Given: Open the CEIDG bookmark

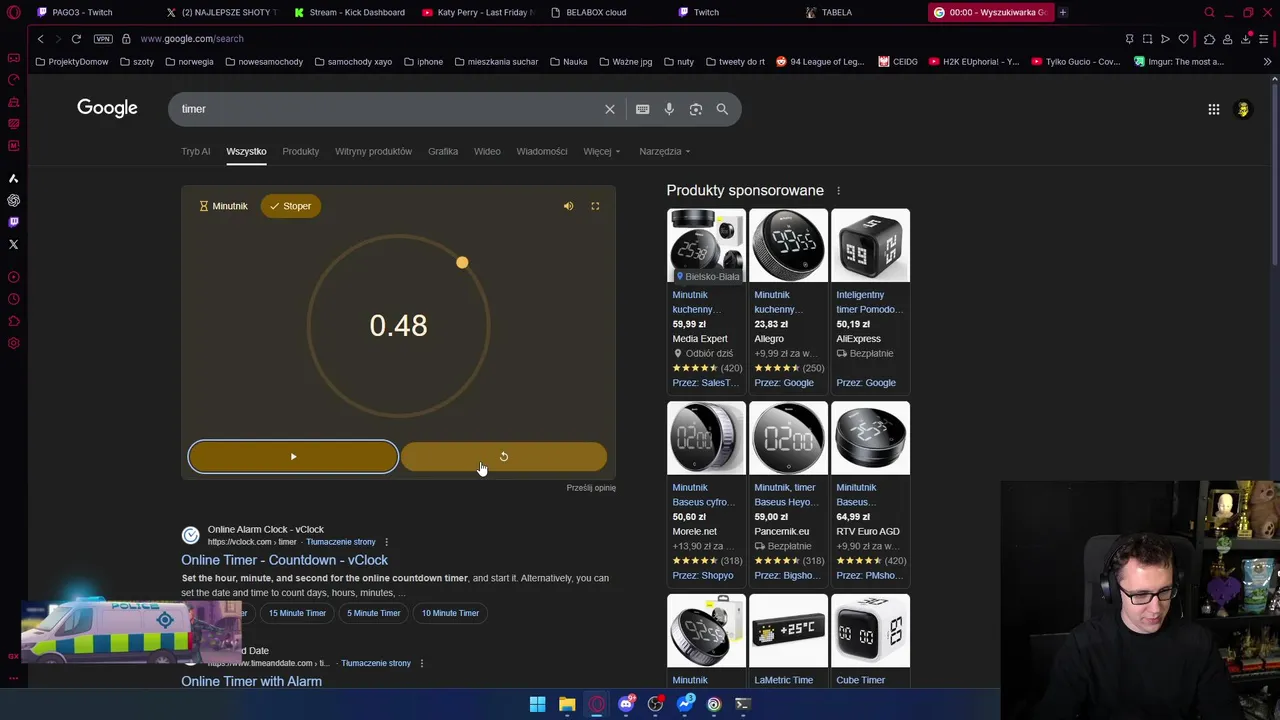Looking at the screenshot, I should click(898, 62).
